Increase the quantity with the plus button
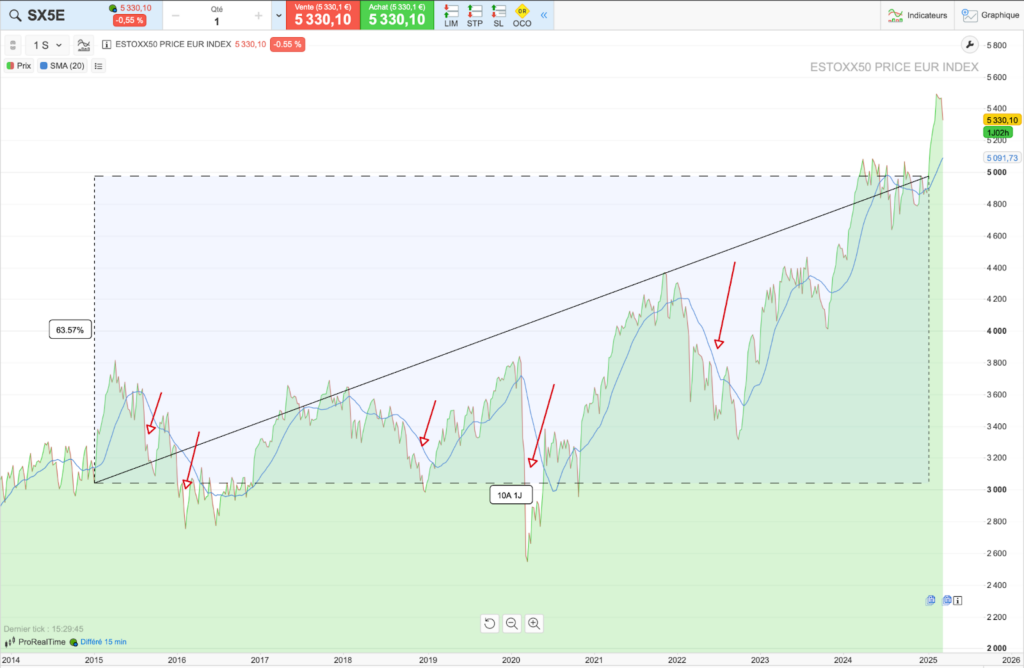 click(x=259, y=16)
